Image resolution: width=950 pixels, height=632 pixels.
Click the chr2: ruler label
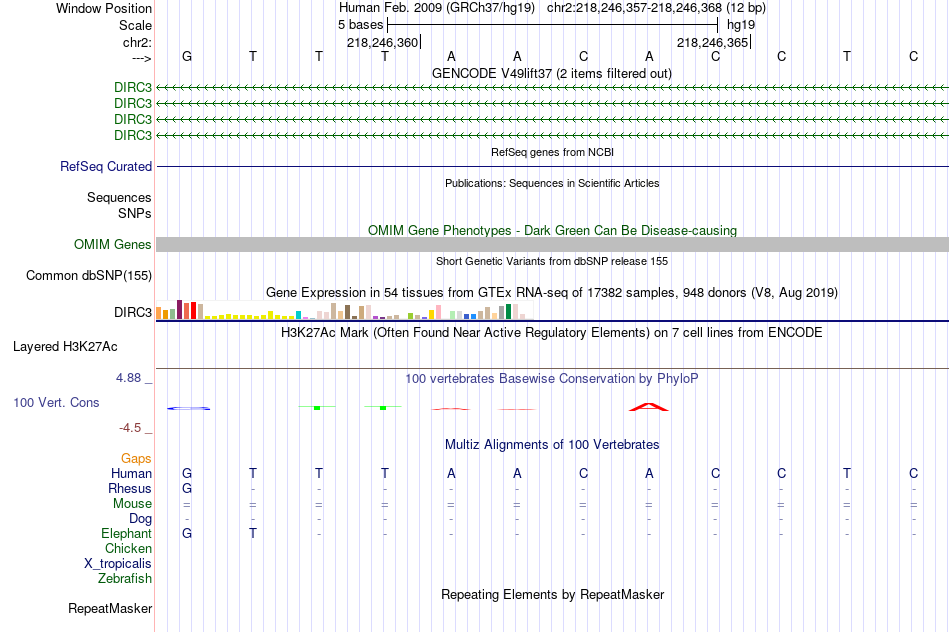coord(137,42)
